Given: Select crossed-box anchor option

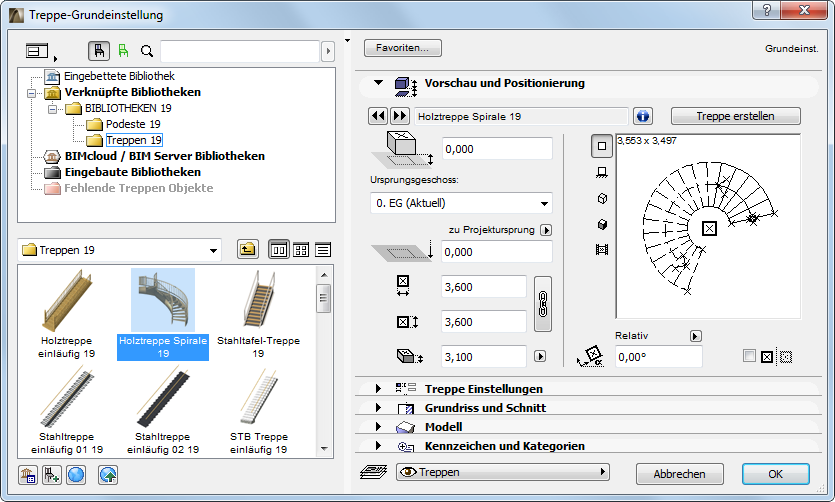Looking at the screenshot, I should click(767, 357).
